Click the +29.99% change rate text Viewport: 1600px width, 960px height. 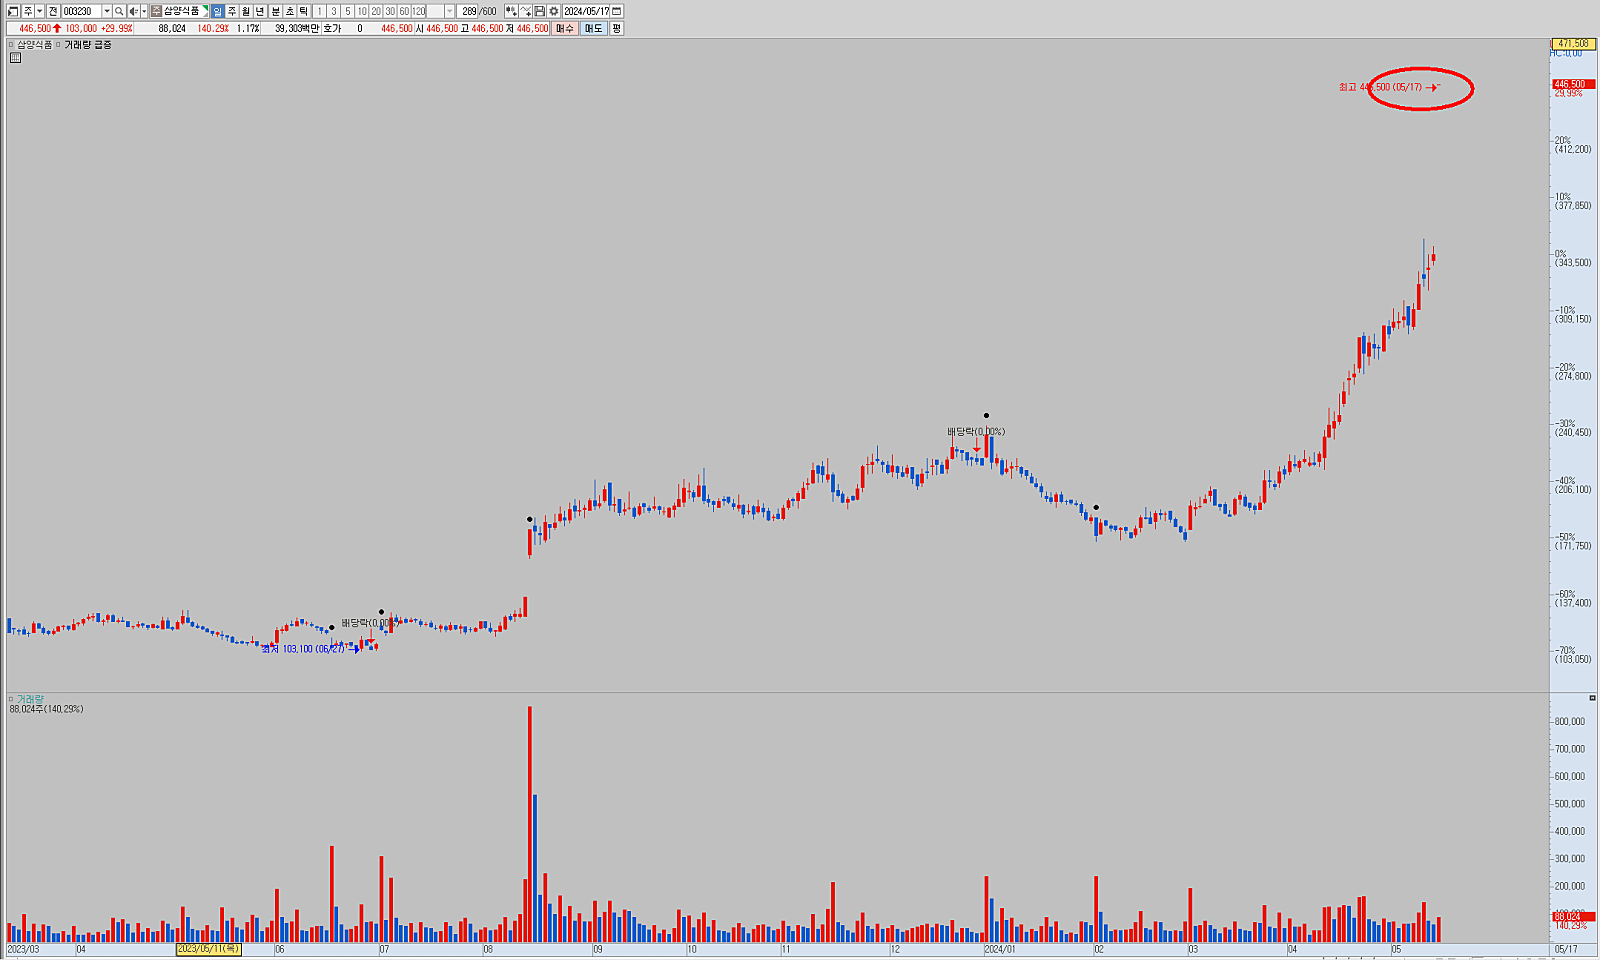tap(116, 28)
